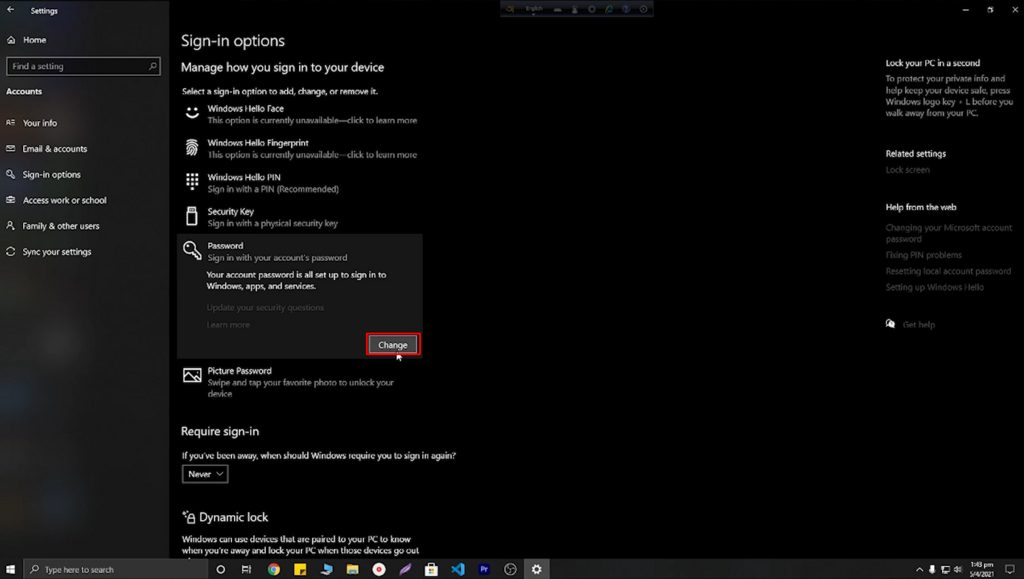Open File Explorer from taskbar
Screen dimensions: 1024x579
353,569
